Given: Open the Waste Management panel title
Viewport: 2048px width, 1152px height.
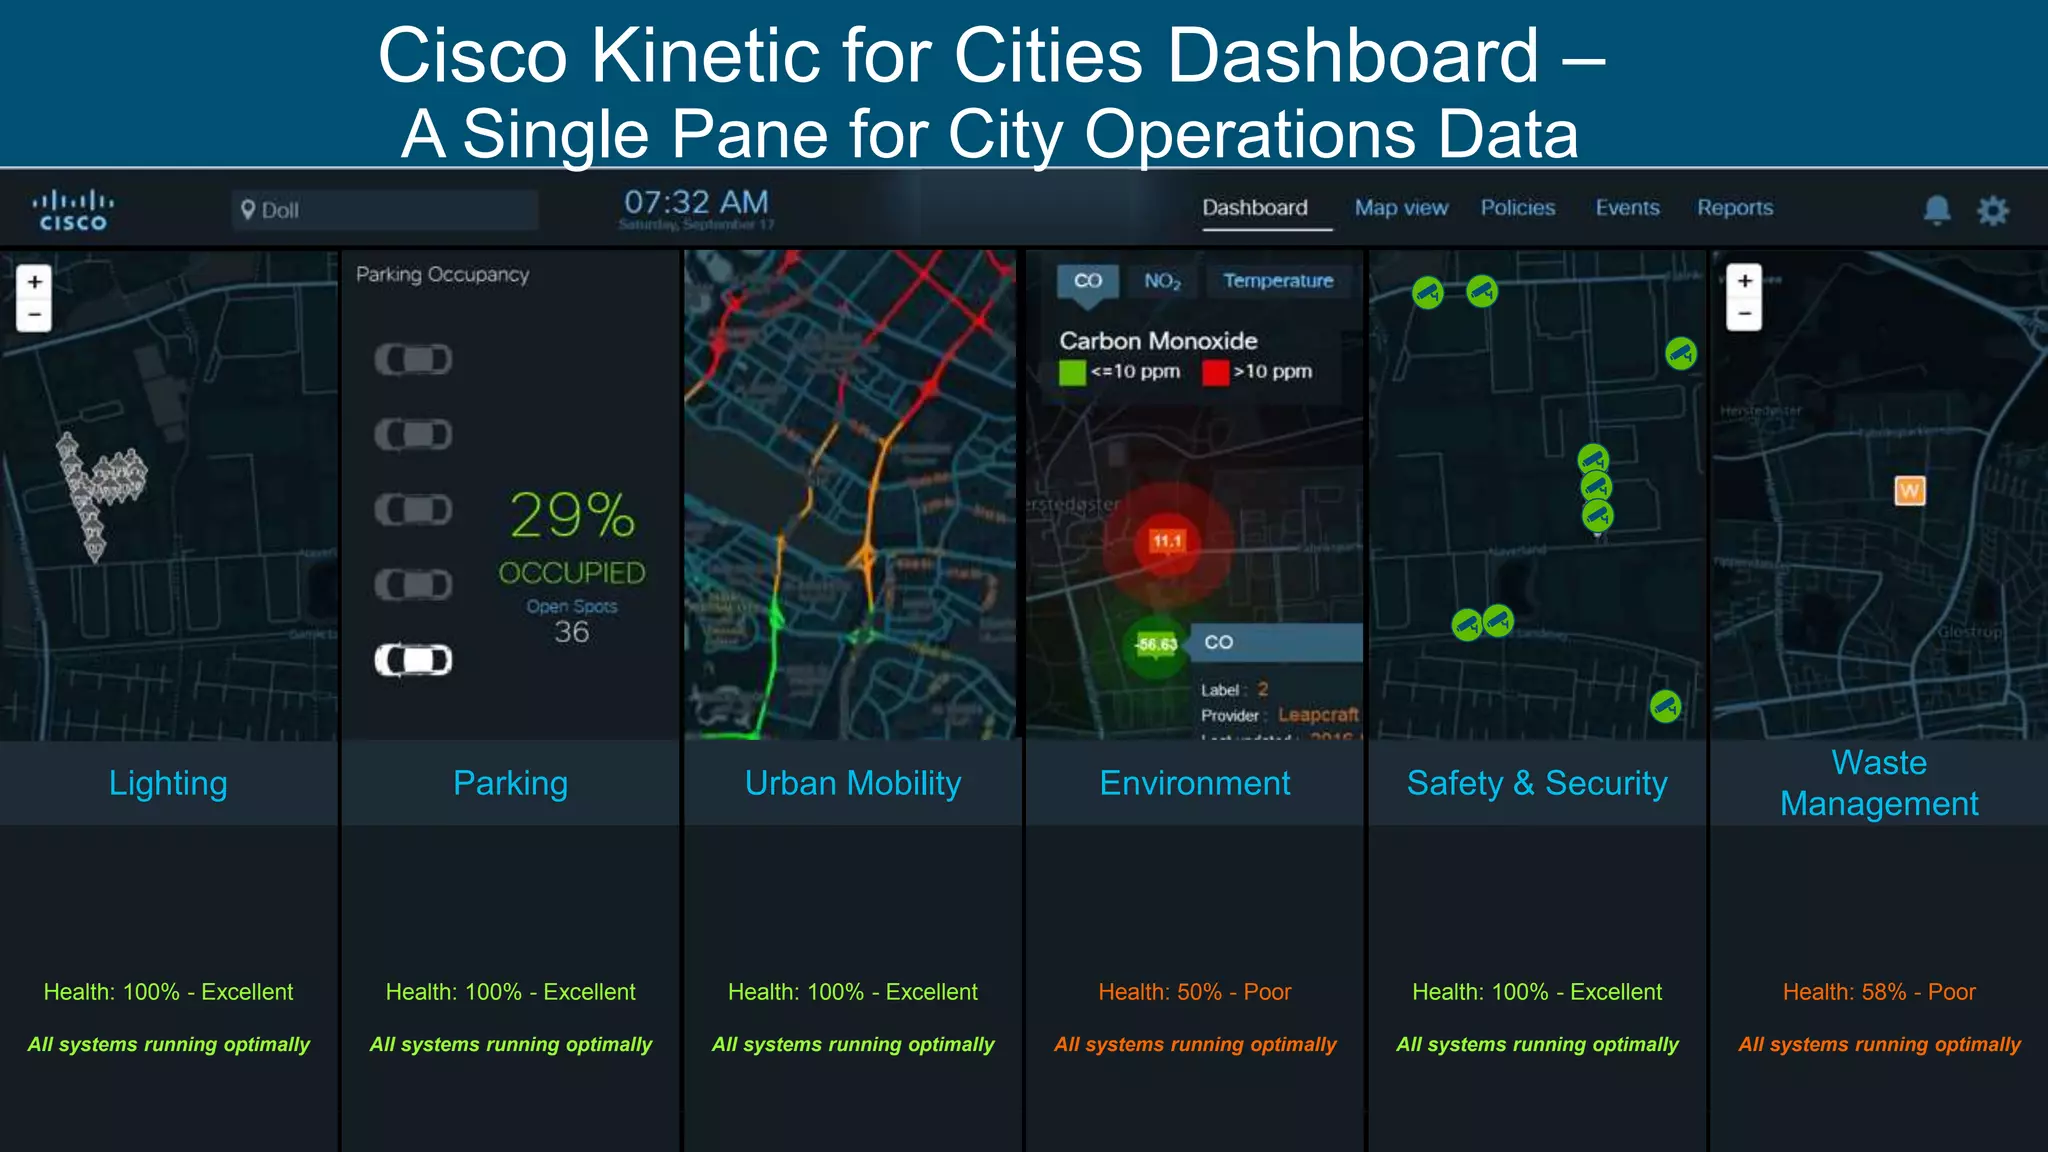Looking at the screenshot, I should tap(1879, 783).
